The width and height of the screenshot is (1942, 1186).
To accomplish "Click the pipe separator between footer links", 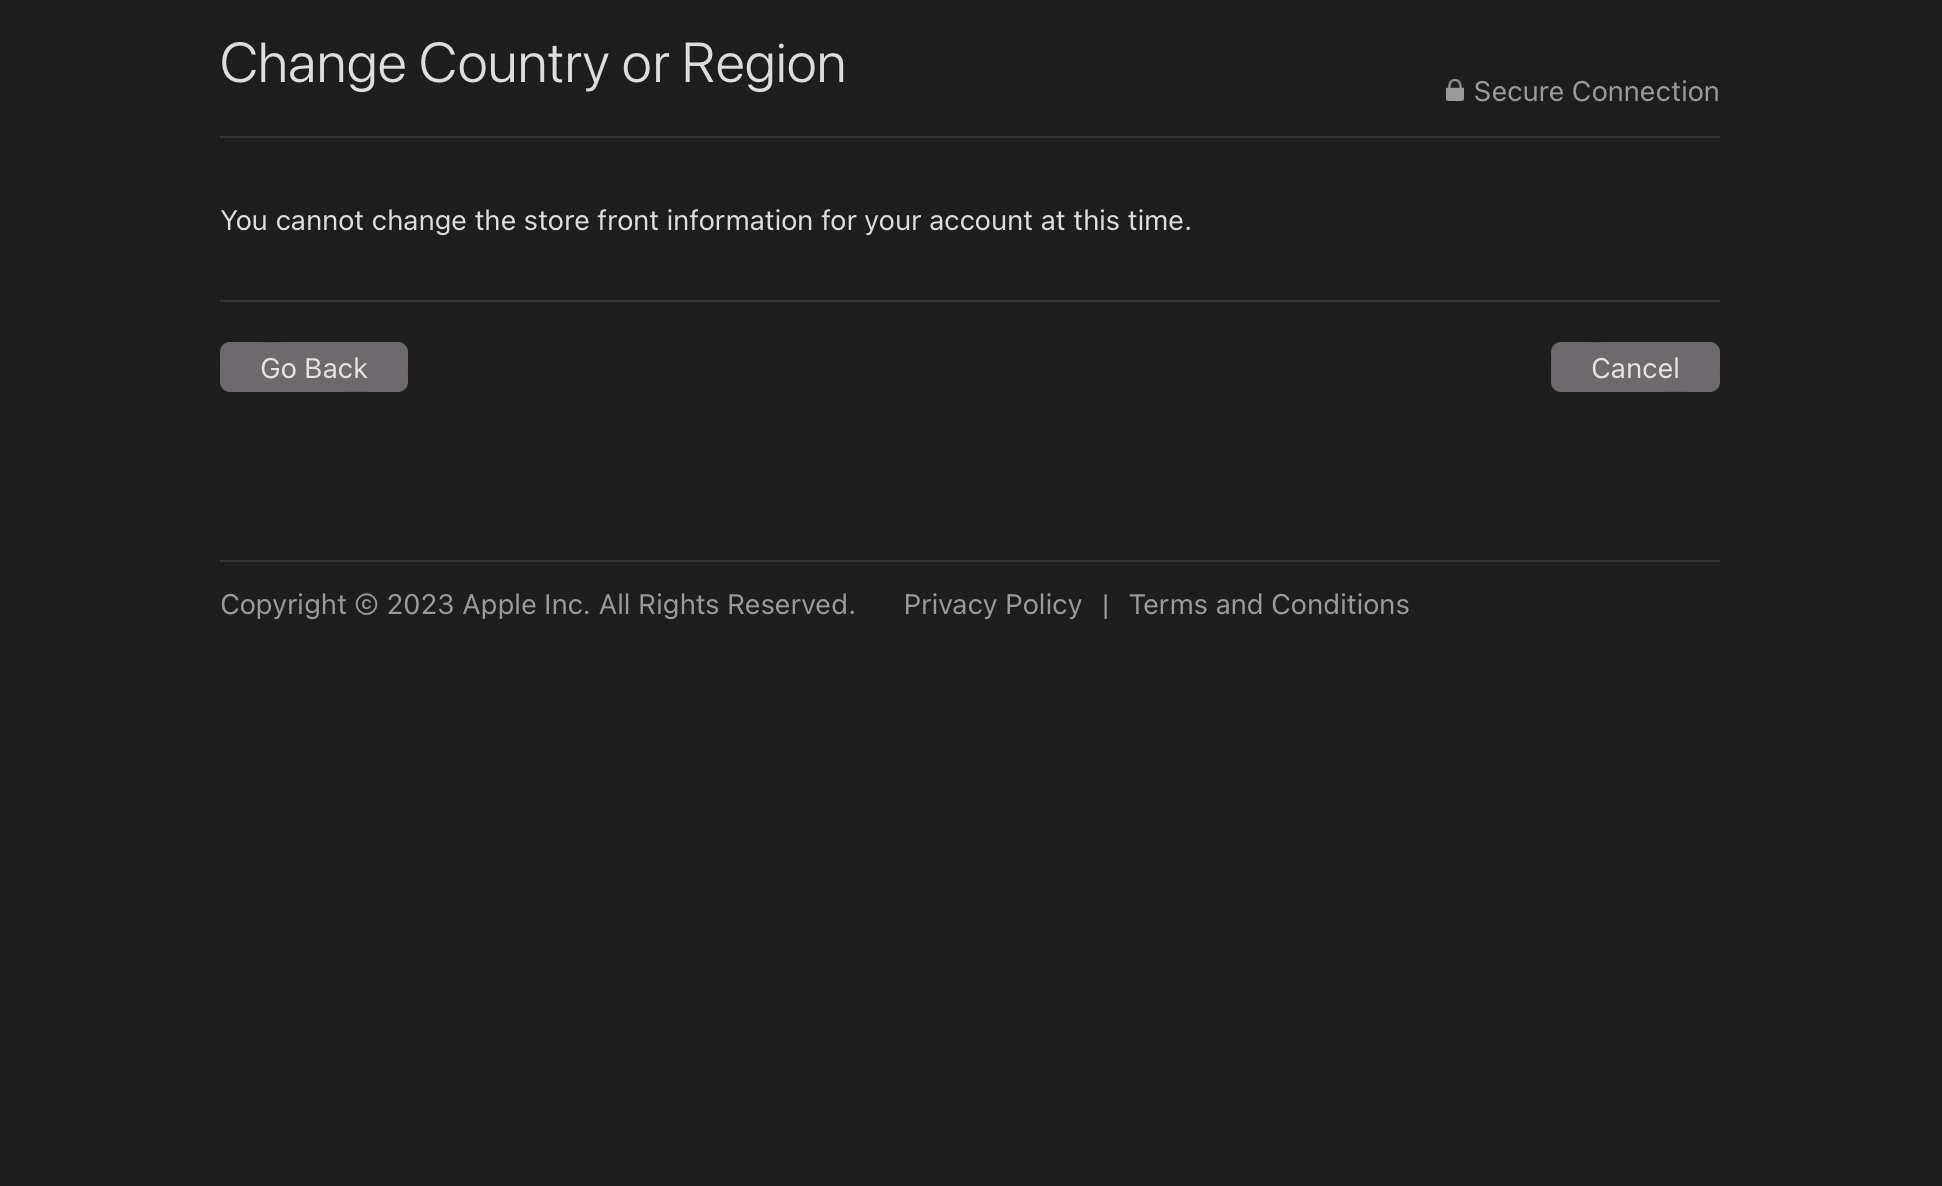I will 1105,606.
